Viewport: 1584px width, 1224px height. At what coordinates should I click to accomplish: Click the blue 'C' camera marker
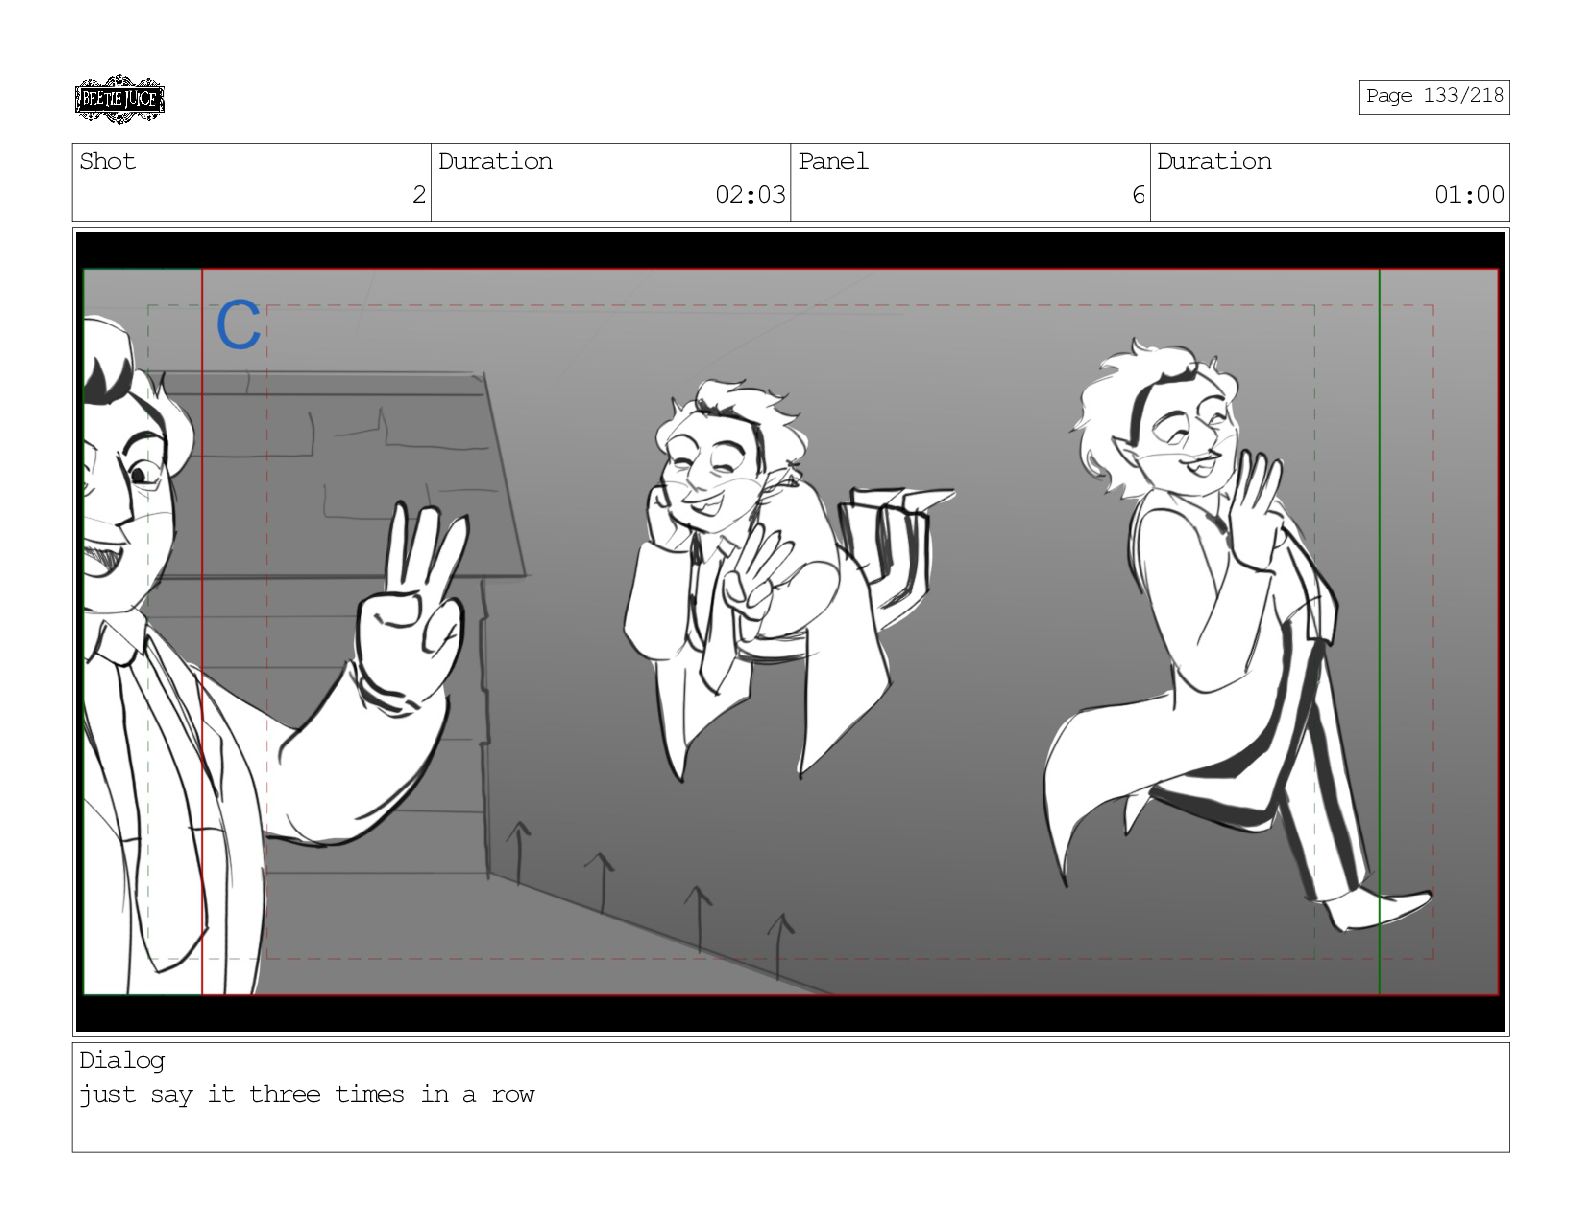click(x=239, y=325)
